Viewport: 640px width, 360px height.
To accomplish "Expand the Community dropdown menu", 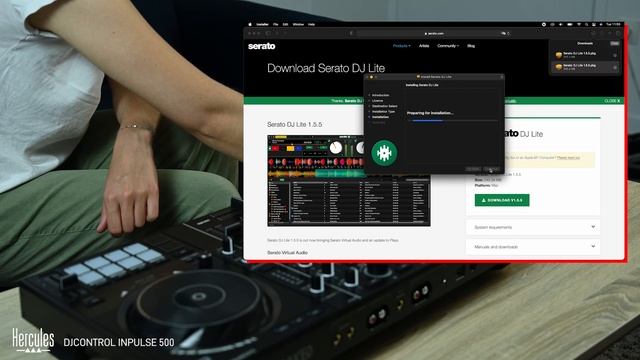I will pos(448,46).
